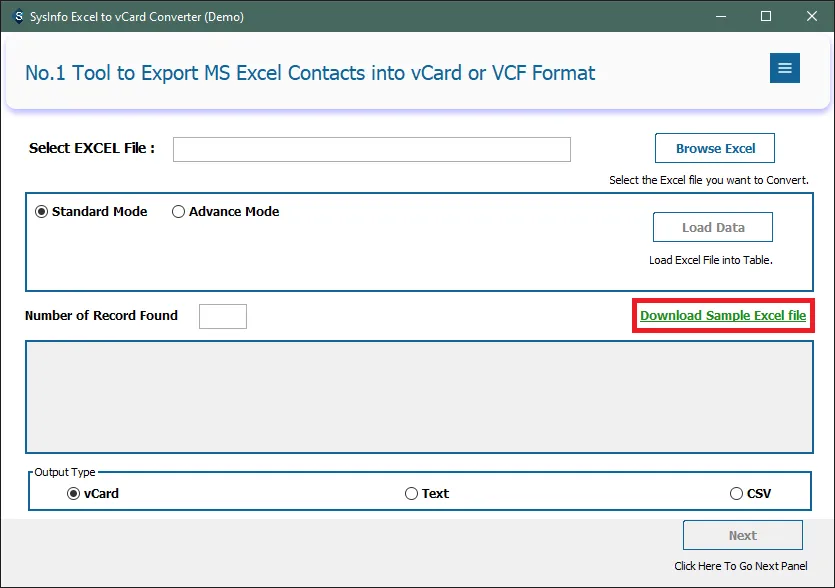Go to the next panel with Next

click(x=742, y=535)
